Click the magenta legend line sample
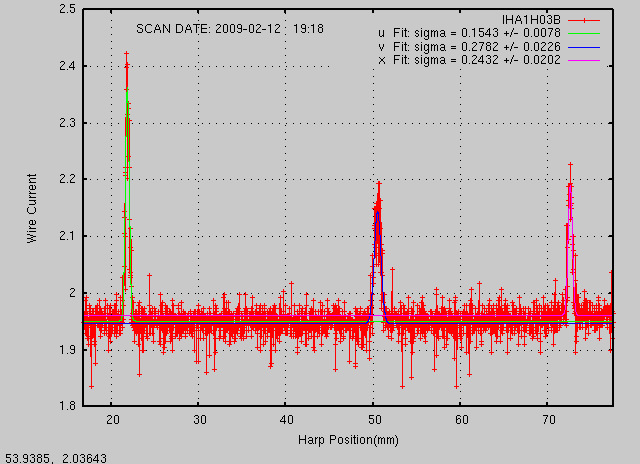 coord(584,60)
